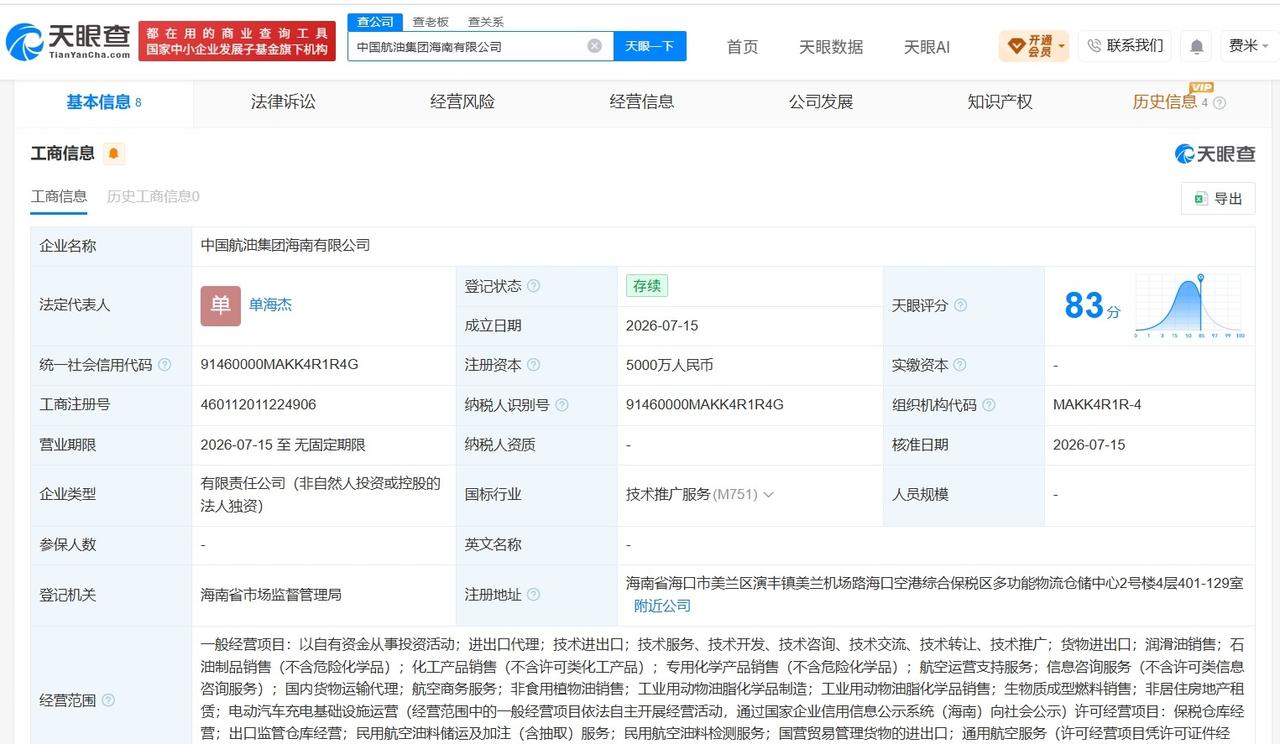Click the 83分 Tianyan score value
The width and height of the screenshot is (1280, 744).
1092,306
